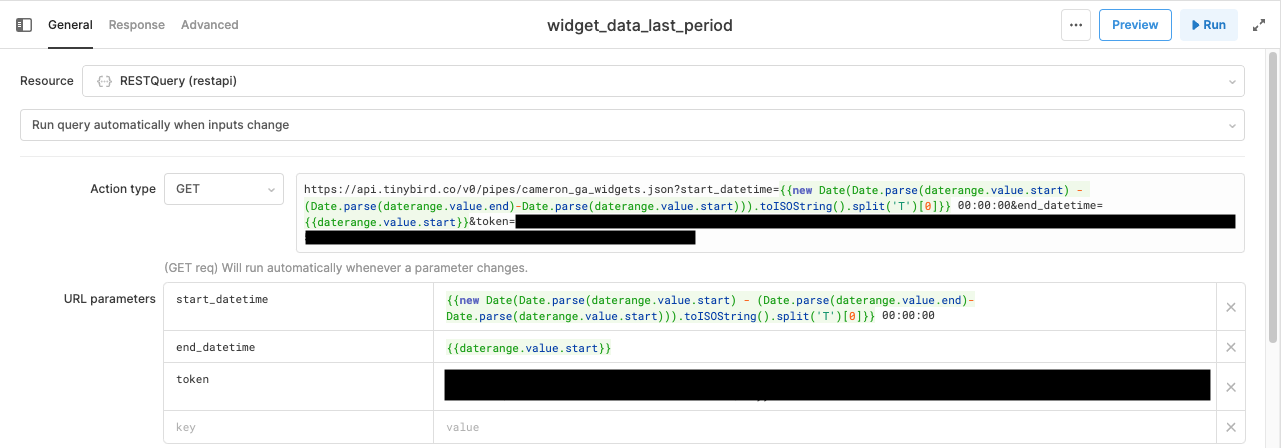The width and height of the screenshot is (1281, 448).
Task: Remove the start_datetime URL parameter
Action: (1231, 307)
